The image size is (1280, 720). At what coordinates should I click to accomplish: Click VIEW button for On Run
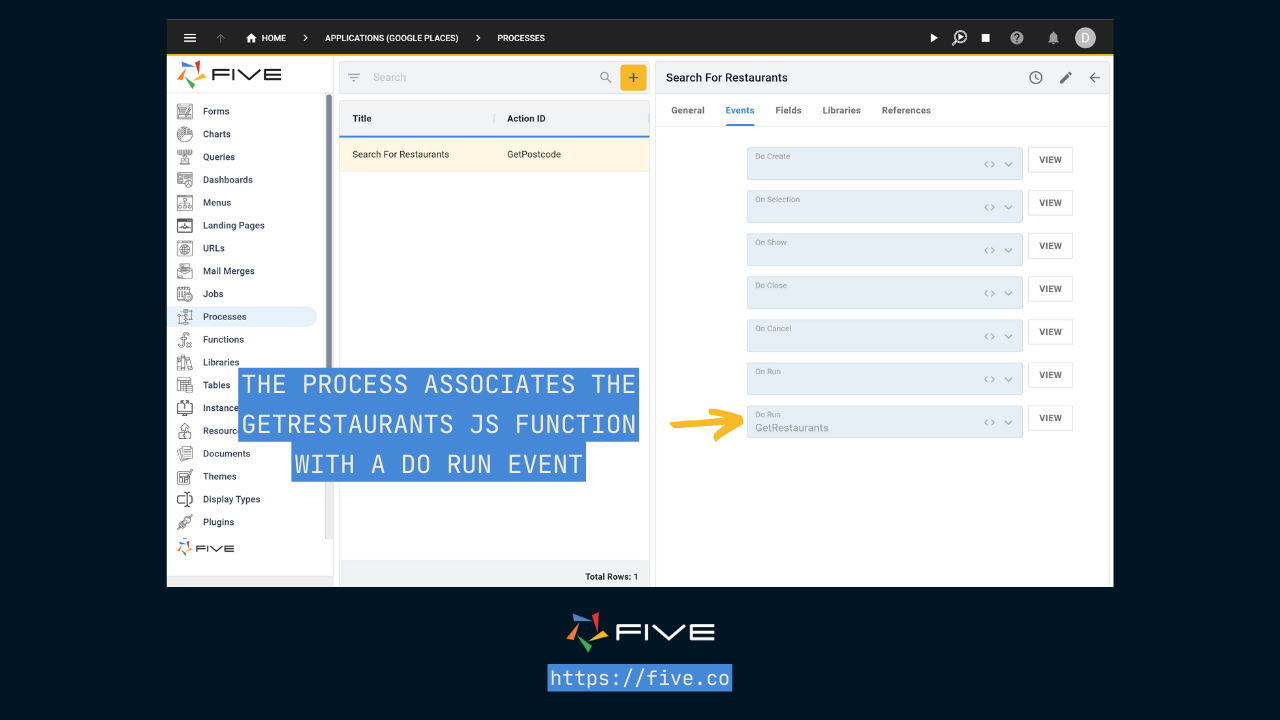(x=1050, y=375)
